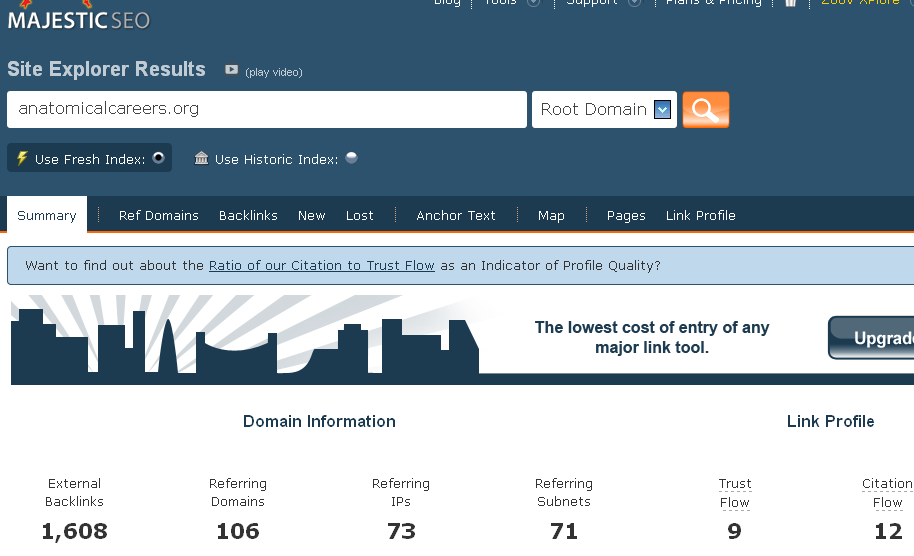Click the Citation Flow label
The height and width of the screenshot is (556, 914).
point(887,493)
